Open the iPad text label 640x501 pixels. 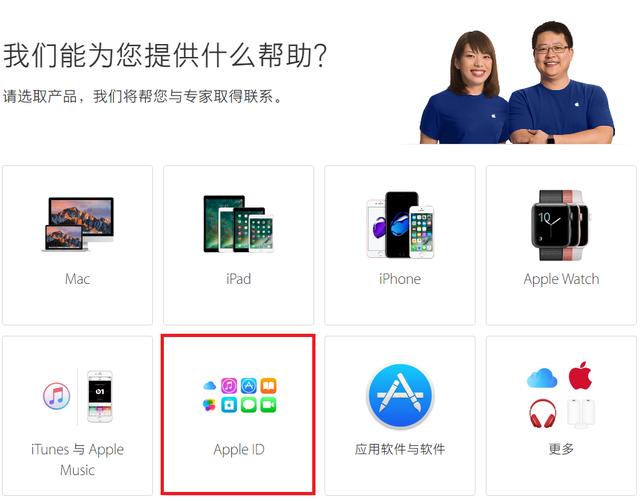239,279
